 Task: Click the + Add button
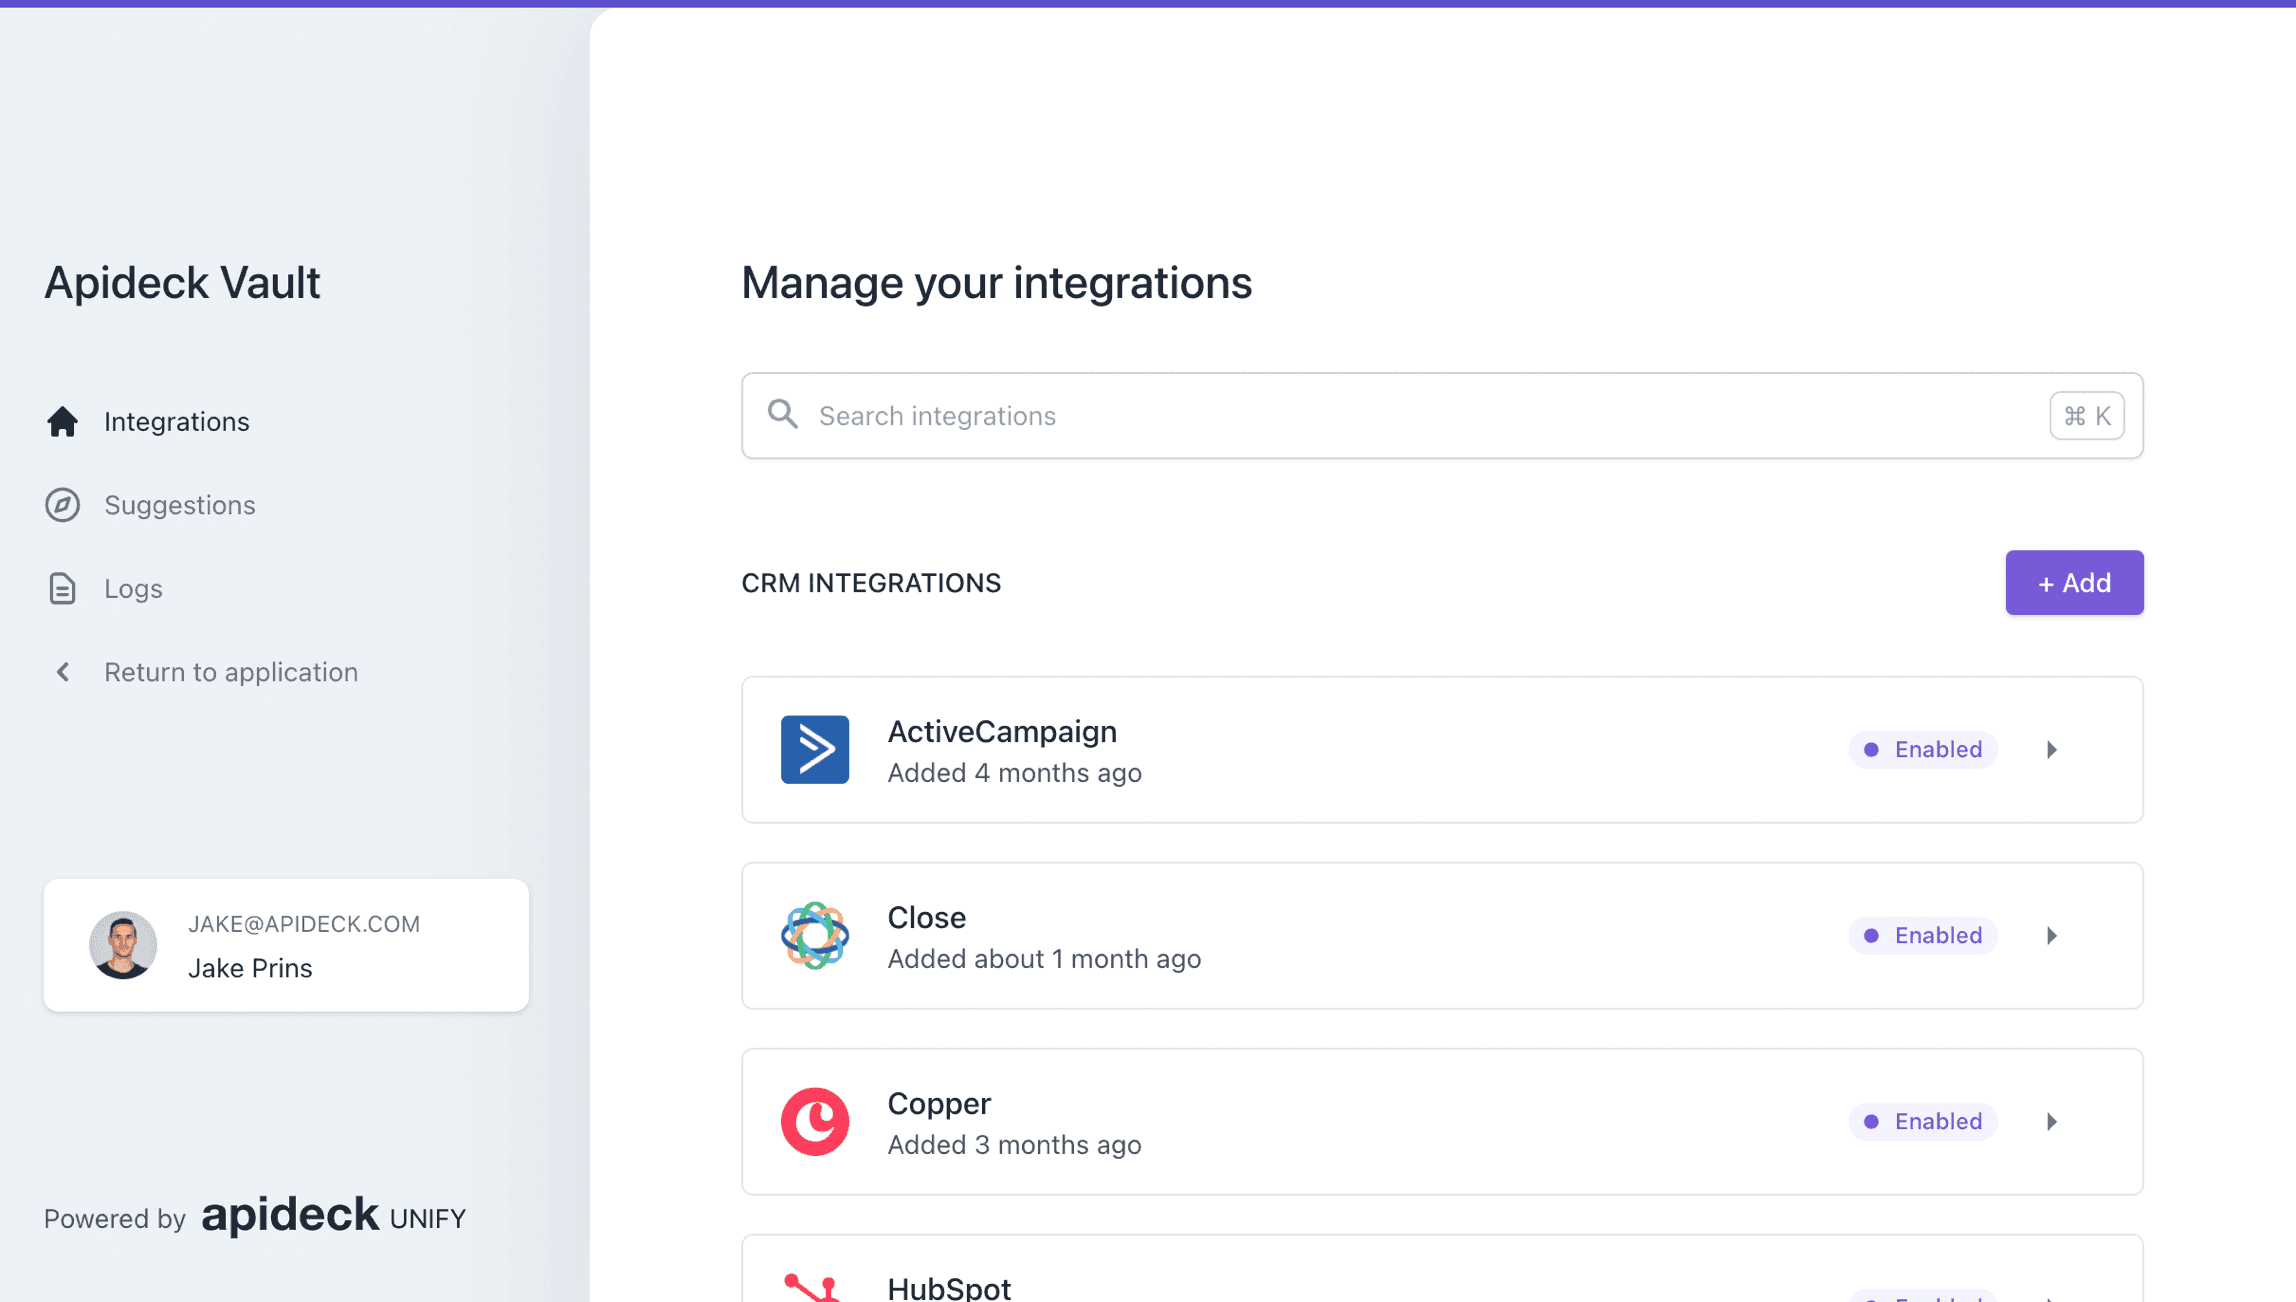(2074, 582)
